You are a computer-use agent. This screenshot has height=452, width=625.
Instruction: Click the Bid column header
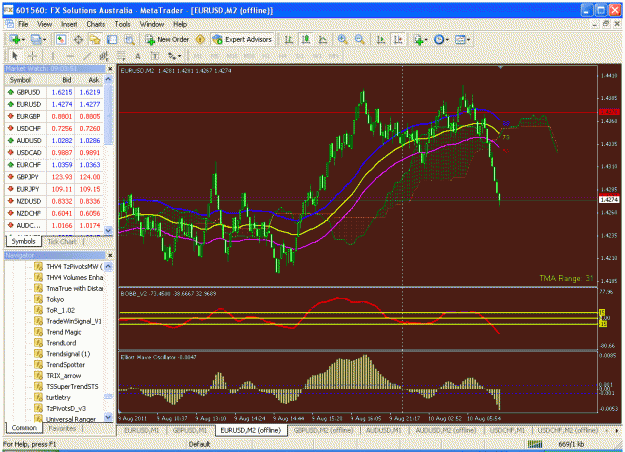click(x=61, y=80)
